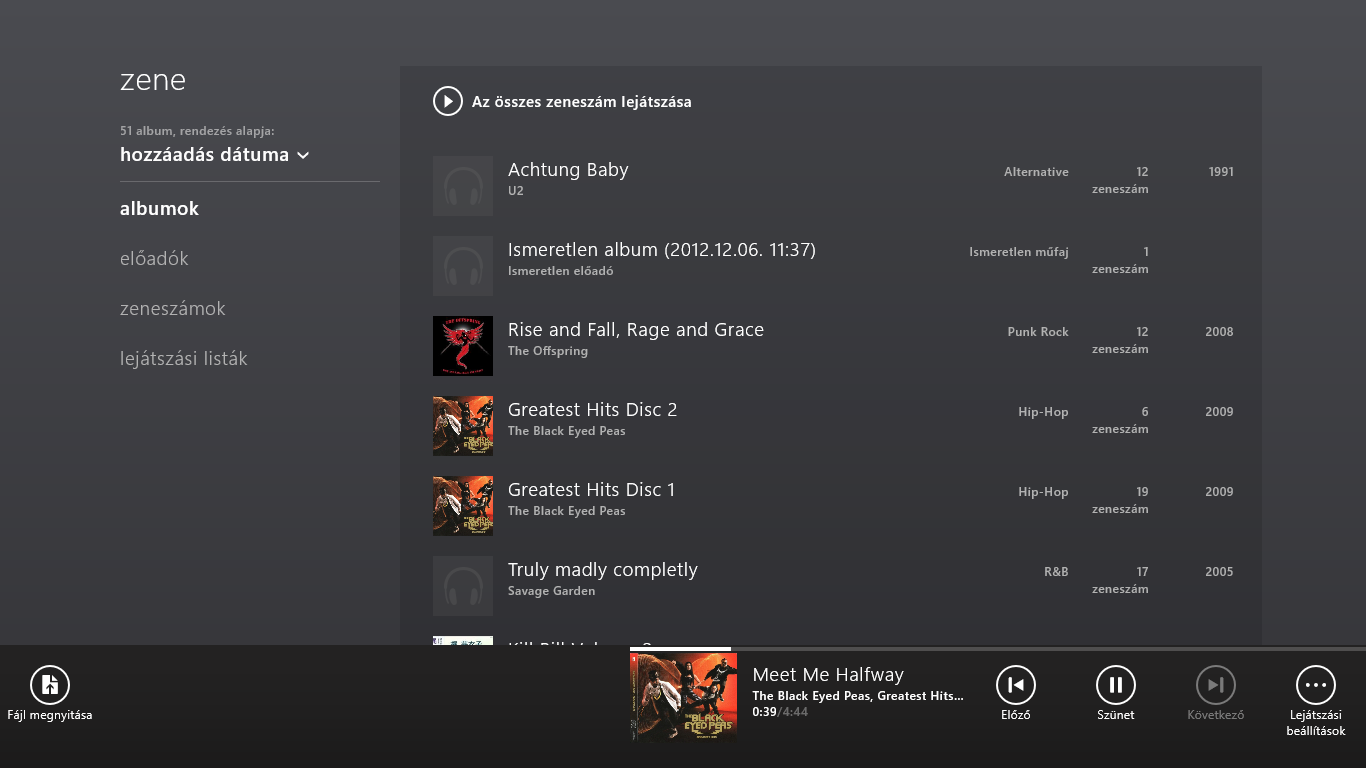The width and height of the screenshot is (1366, 768).
Task: Click the Achtung Baby headphone placeholder icon
Action: [463, 186]
